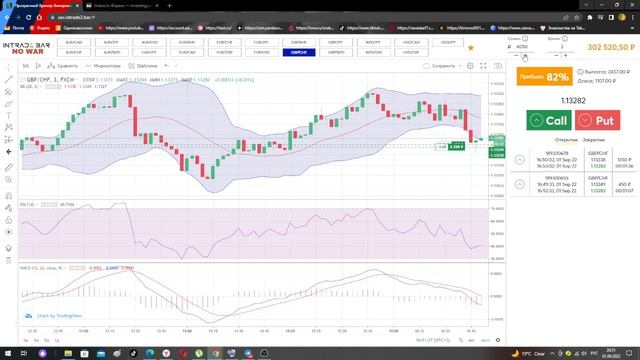Select the pitchfork/Gann drawing tool
The height and width of the screenshot is (360, 640).
coord(9,91)
